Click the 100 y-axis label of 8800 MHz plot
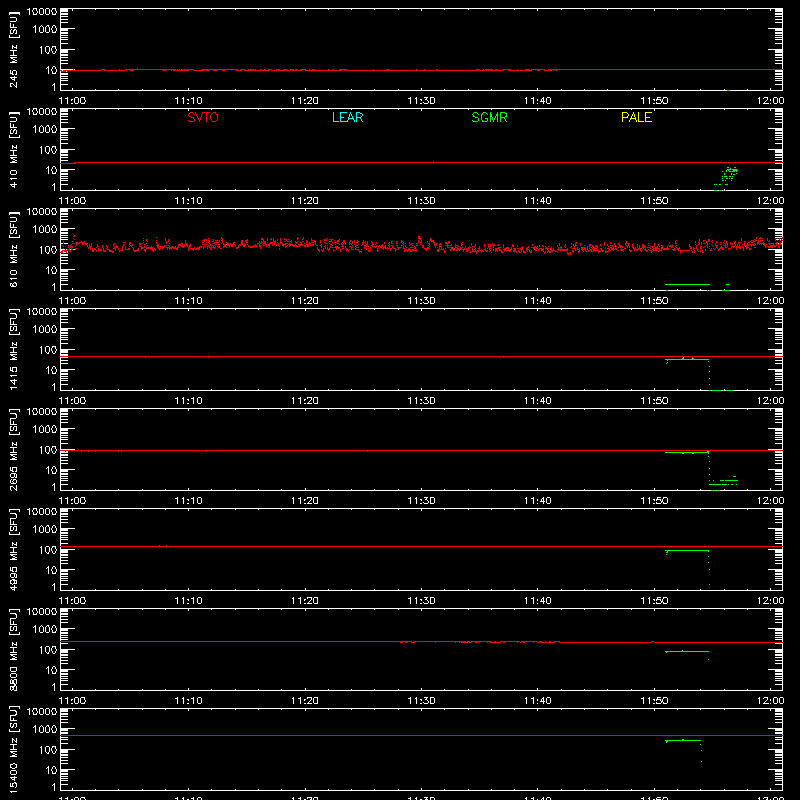The width and height of the screenshot is (800, 800). click(48, 649)
